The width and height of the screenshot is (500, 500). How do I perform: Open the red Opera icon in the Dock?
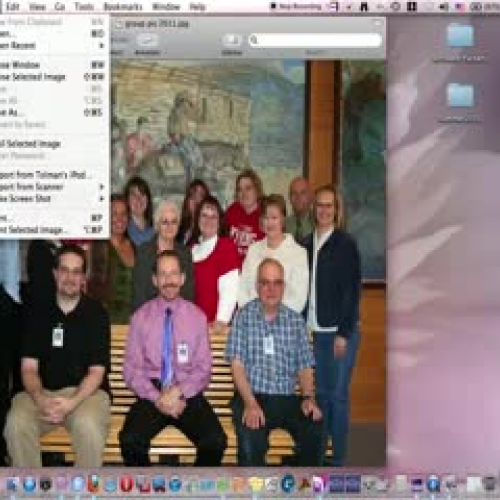coord(126,484)
